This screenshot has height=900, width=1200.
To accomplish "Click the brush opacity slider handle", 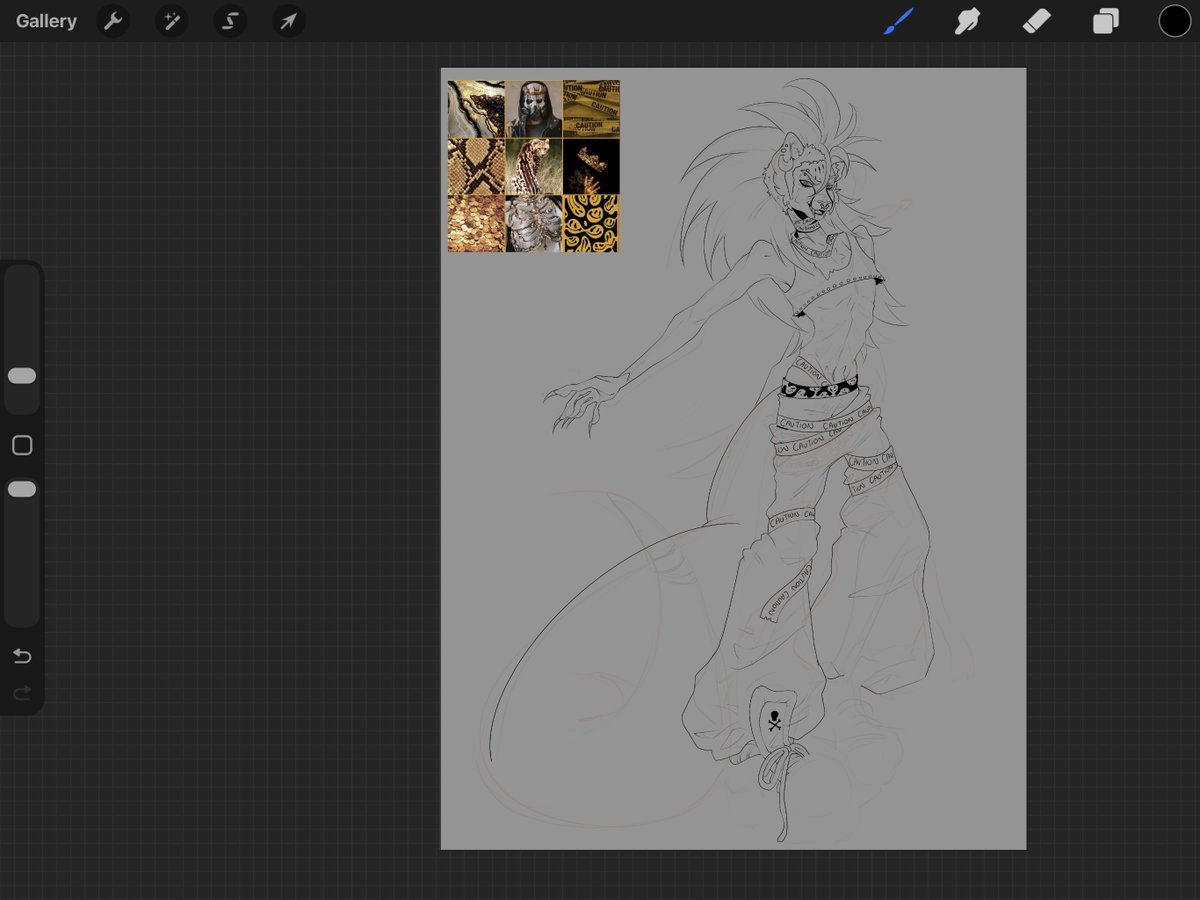I will (22, 489).
